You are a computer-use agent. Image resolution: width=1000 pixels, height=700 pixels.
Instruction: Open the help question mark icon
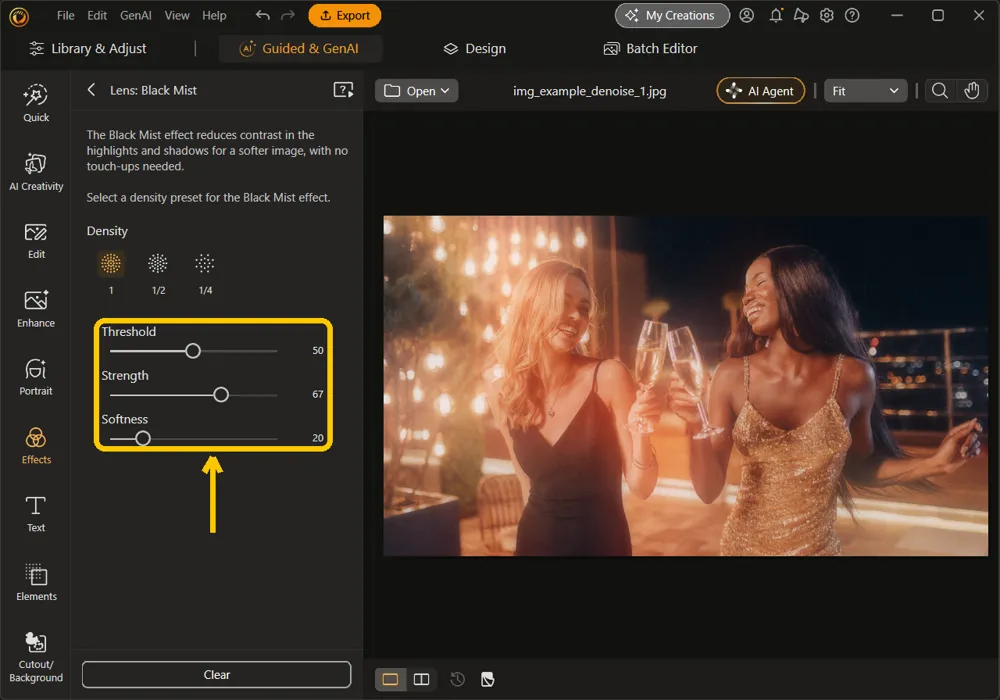pos(852,15)
